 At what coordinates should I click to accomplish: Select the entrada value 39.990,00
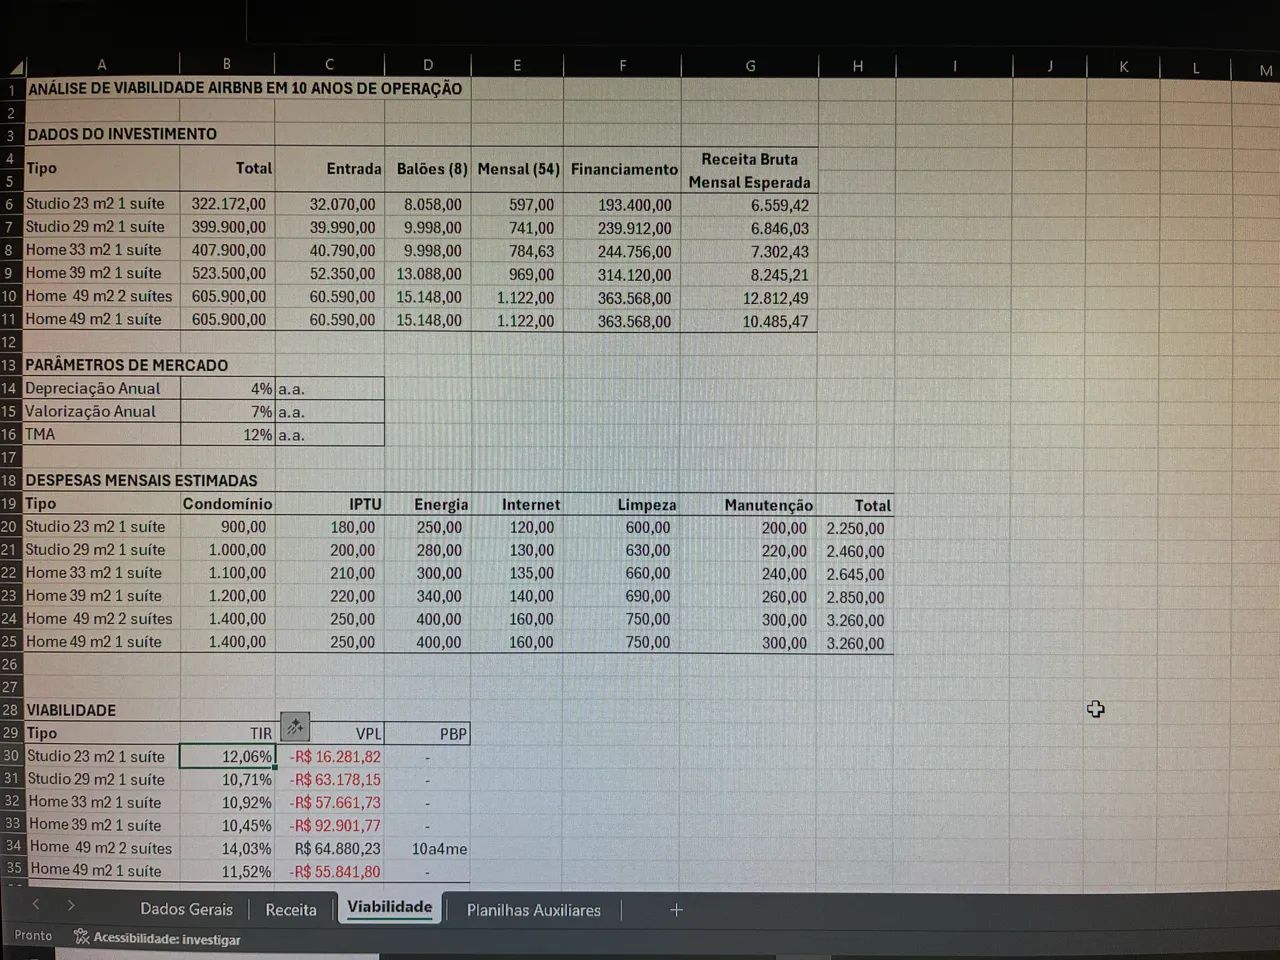point(342,228)
